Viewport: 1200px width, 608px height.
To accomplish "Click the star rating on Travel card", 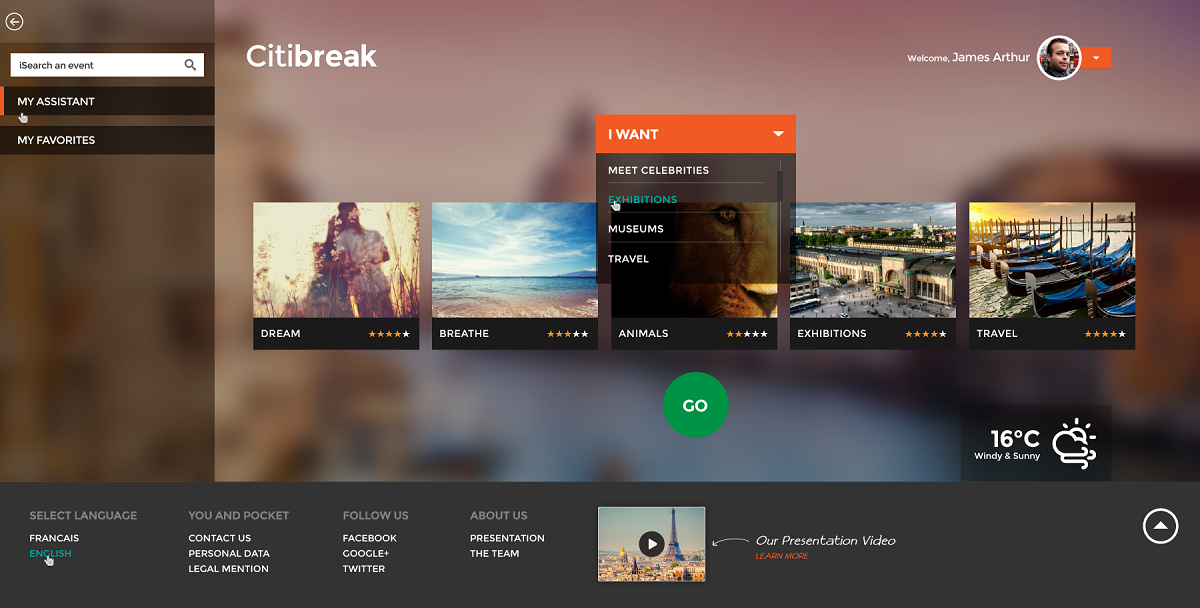I will (x=1105, y=334).
